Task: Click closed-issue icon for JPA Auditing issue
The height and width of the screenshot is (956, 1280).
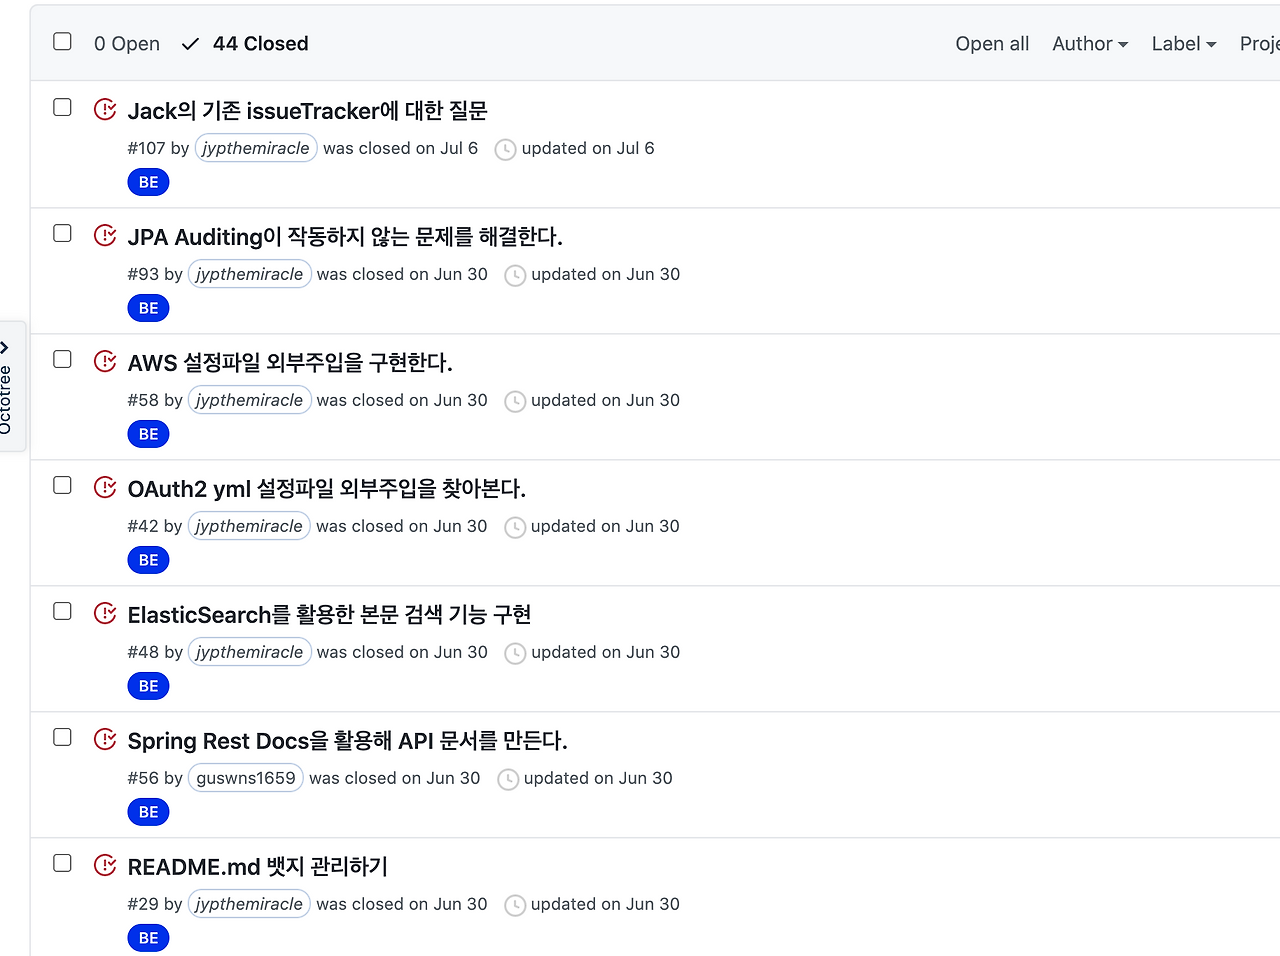Action: [105, 235]
